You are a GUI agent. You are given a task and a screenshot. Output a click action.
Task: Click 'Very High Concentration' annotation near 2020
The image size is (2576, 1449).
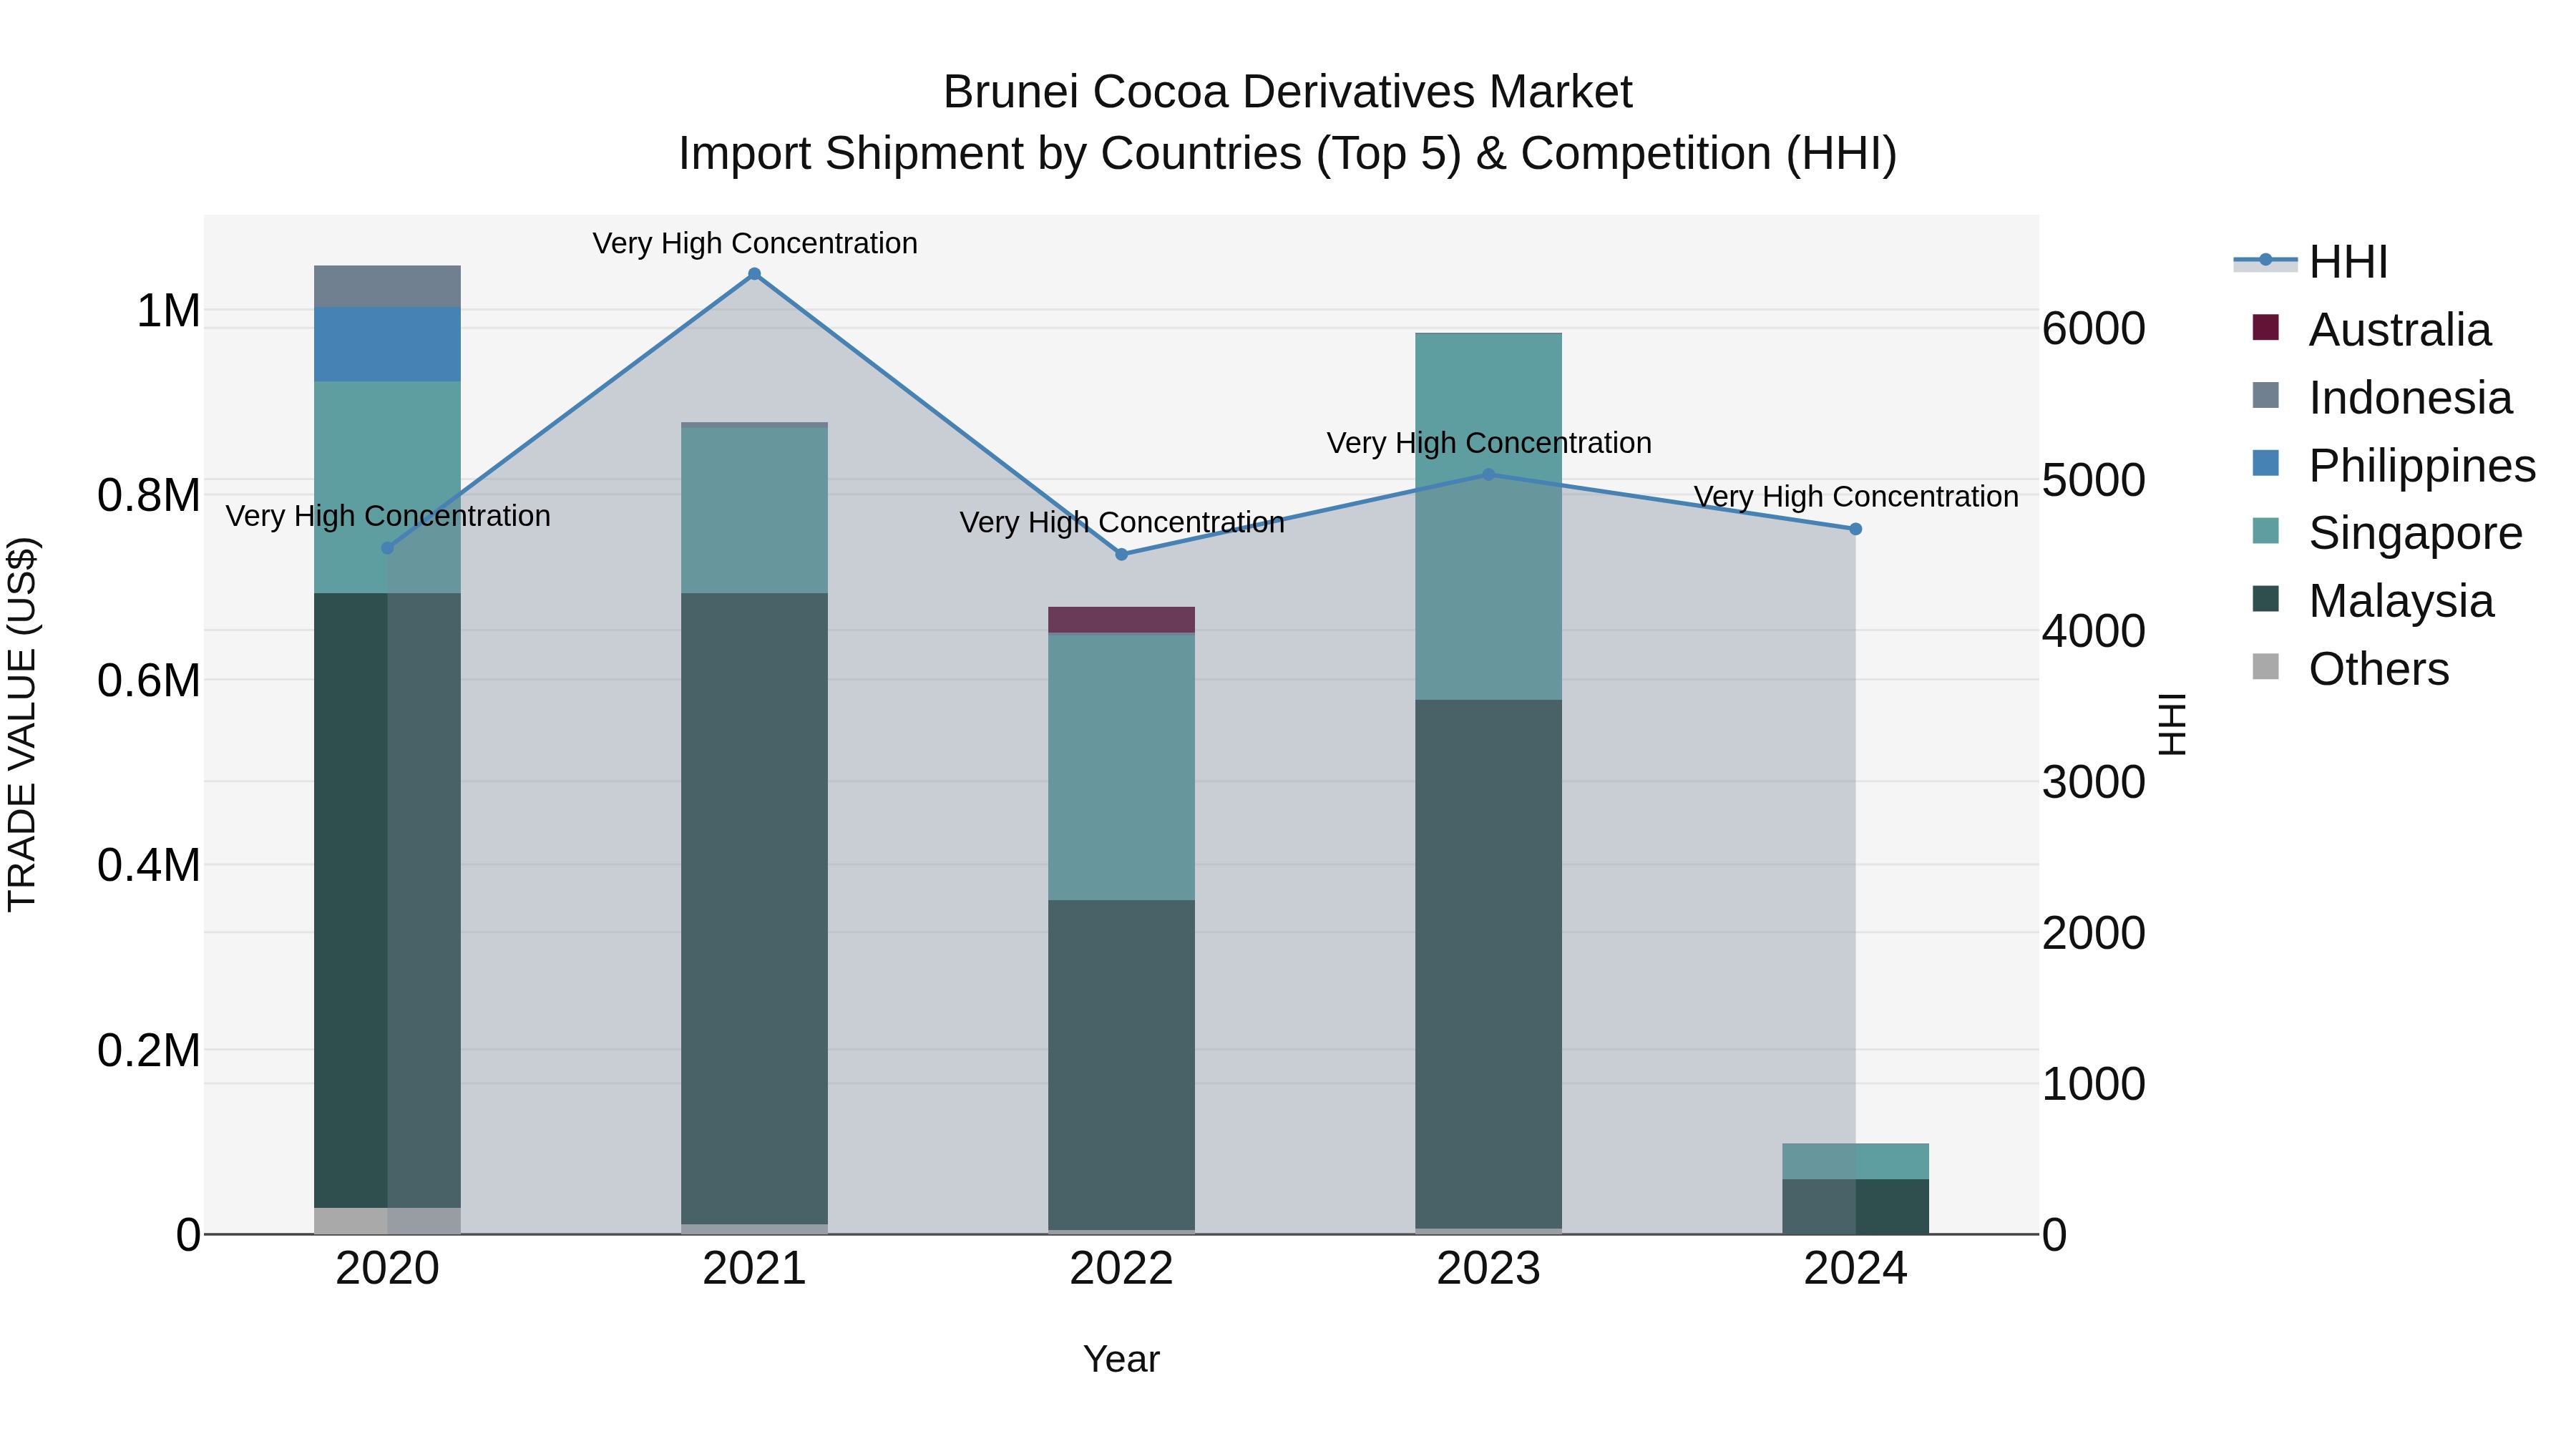click(x=388, y=516)
